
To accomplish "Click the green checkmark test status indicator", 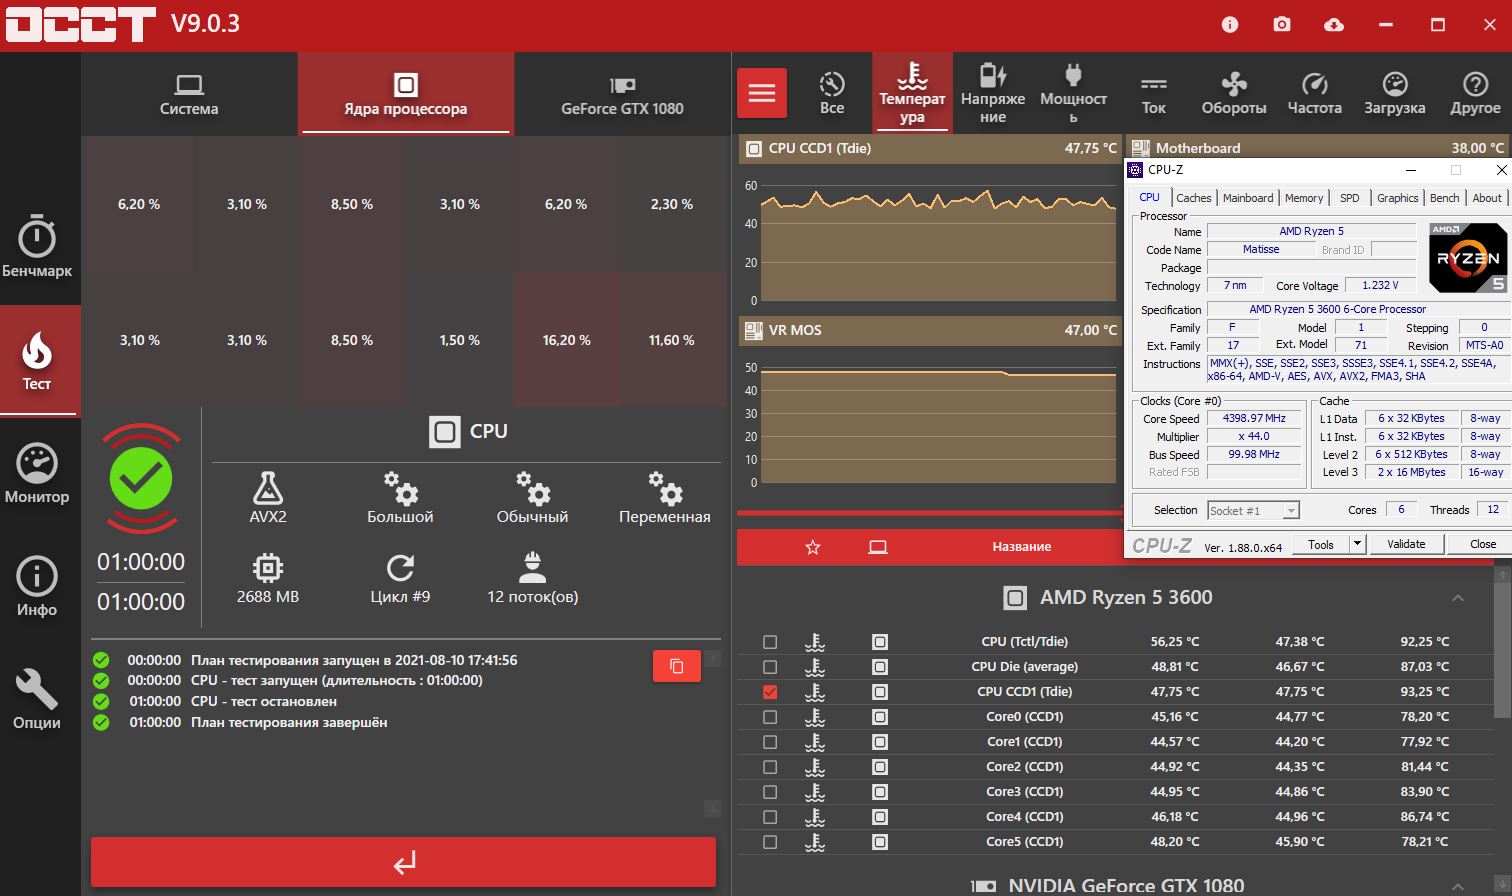I will (x=141, y=479).
